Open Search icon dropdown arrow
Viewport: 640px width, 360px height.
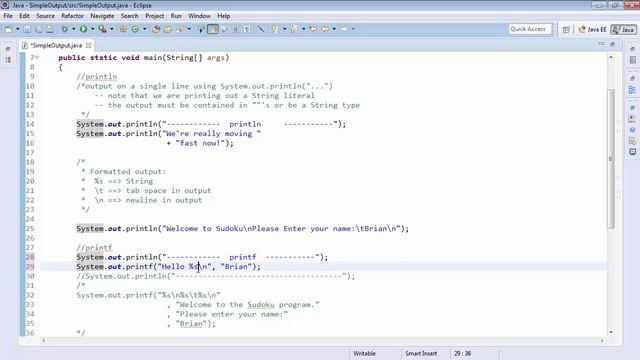(x=189, y=29)
